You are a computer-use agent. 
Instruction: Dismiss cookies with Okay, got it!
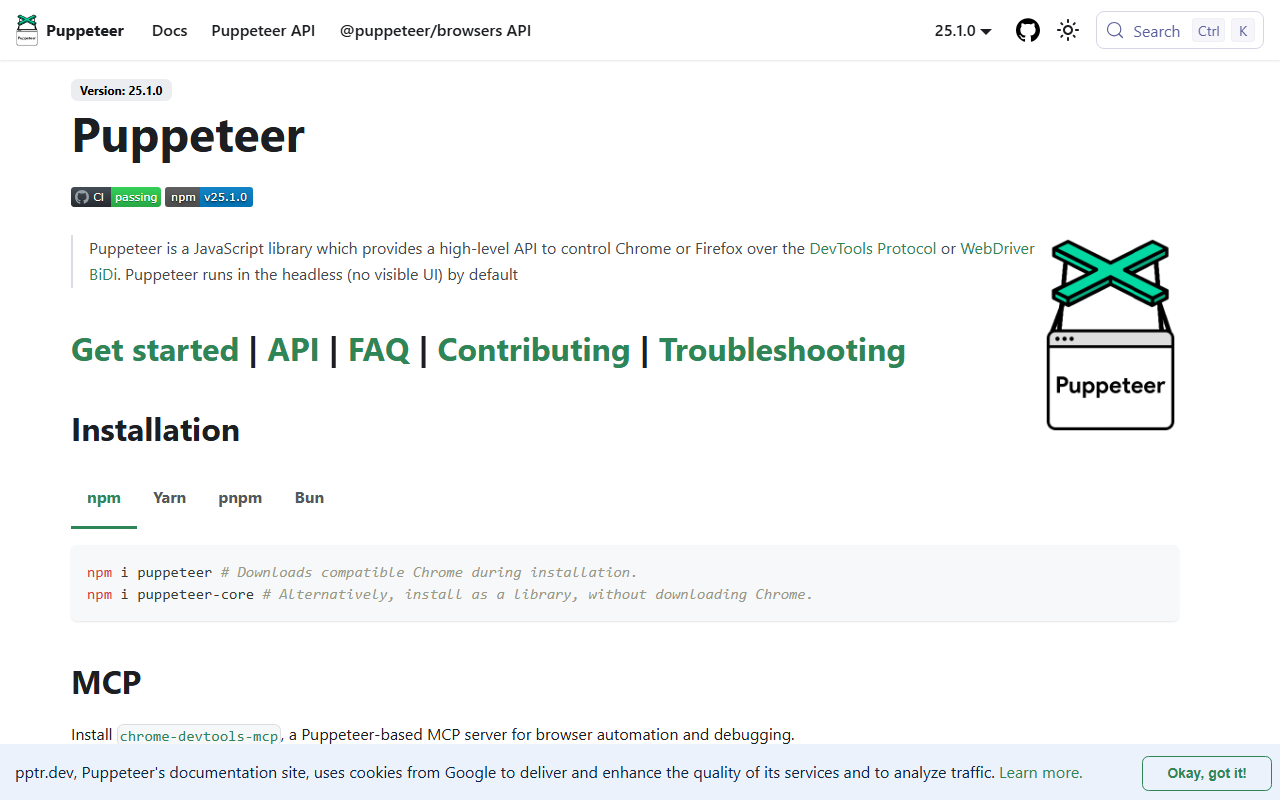(1207, 773)
